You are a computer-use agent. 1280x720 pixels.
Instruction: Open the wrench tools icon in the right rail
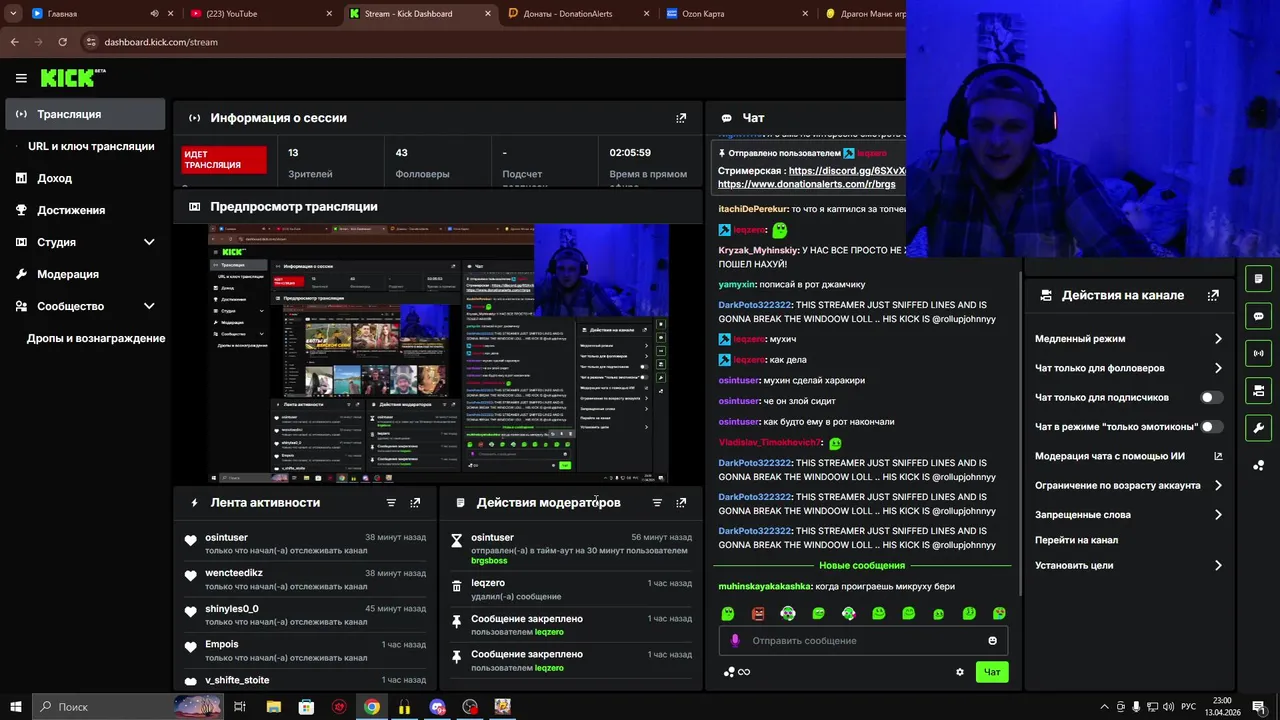(x=1258, y=428)
